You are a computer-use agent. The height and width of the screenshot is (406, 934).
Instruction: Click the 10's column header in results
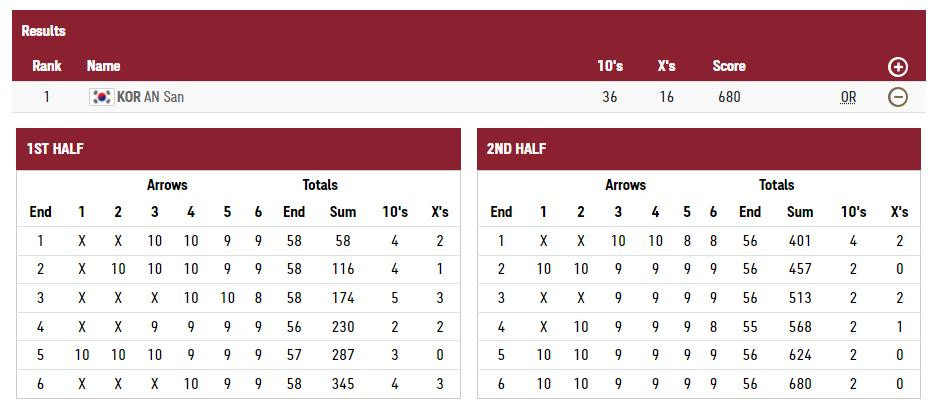(x=609, y=66)
